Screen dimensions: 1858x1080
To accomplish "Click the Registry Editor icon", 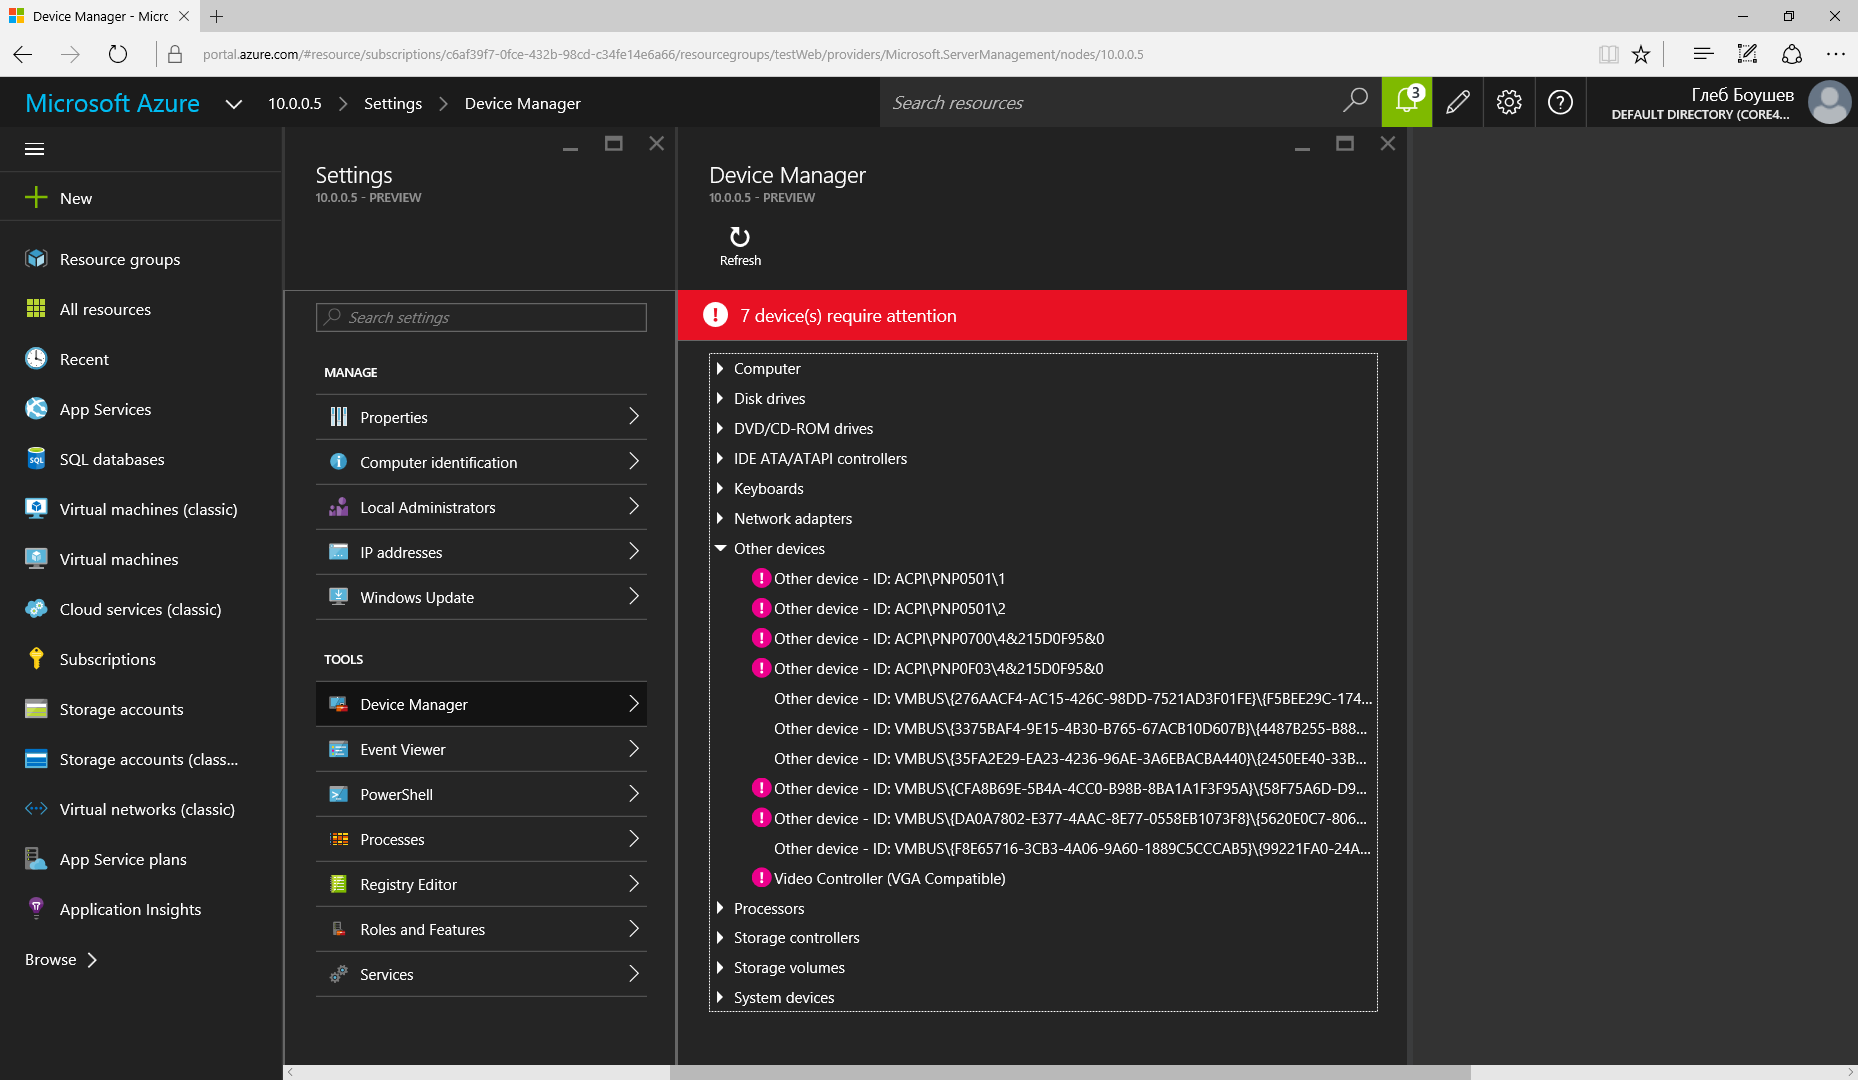I will click(x=339, y=884).
